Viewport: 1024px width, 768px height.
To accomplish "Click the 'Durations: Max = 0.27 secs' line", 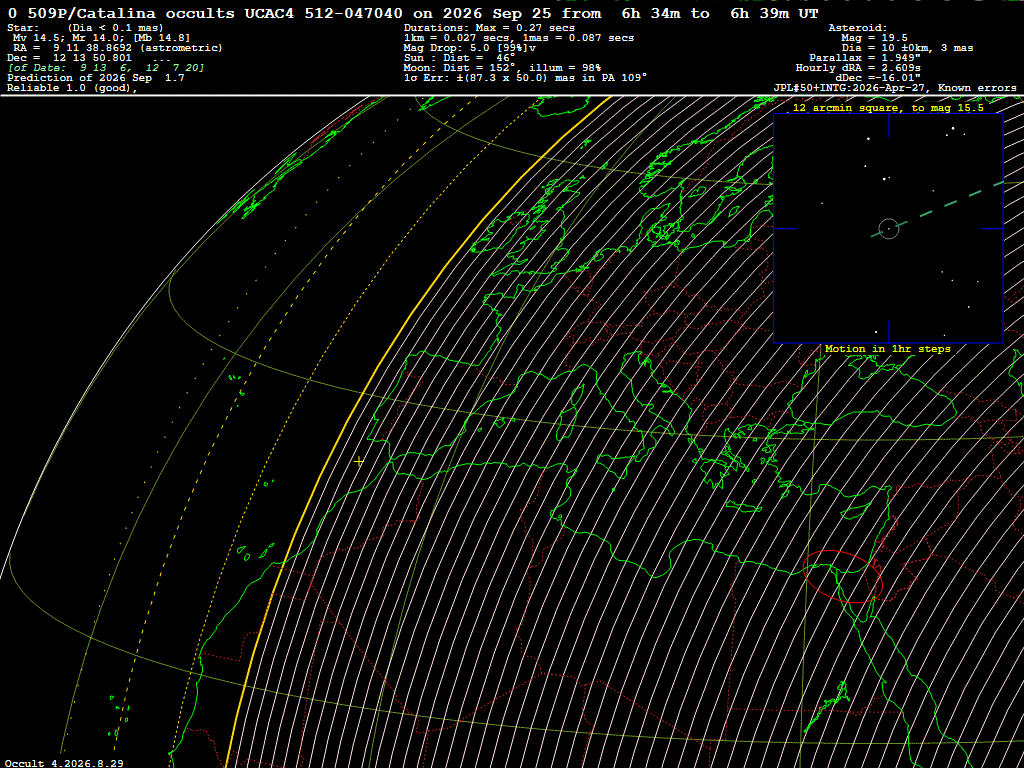I will [x=489, y=28].
